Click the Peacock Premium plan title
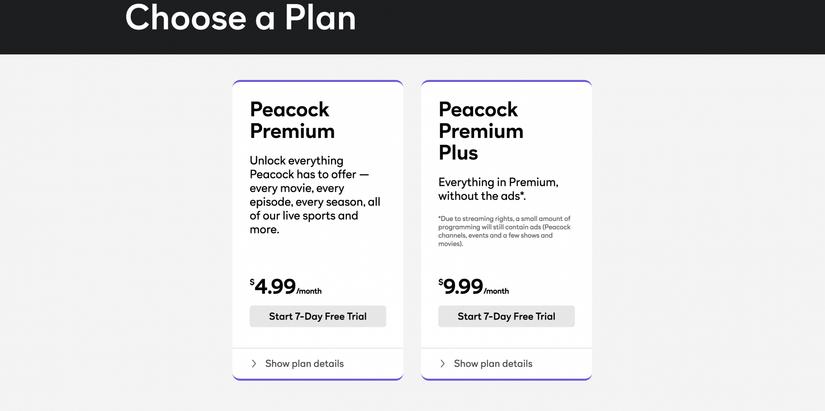Image resolution: width=825 pixels, height=411 pixels. pyautogui.click(x=292, y=120)
